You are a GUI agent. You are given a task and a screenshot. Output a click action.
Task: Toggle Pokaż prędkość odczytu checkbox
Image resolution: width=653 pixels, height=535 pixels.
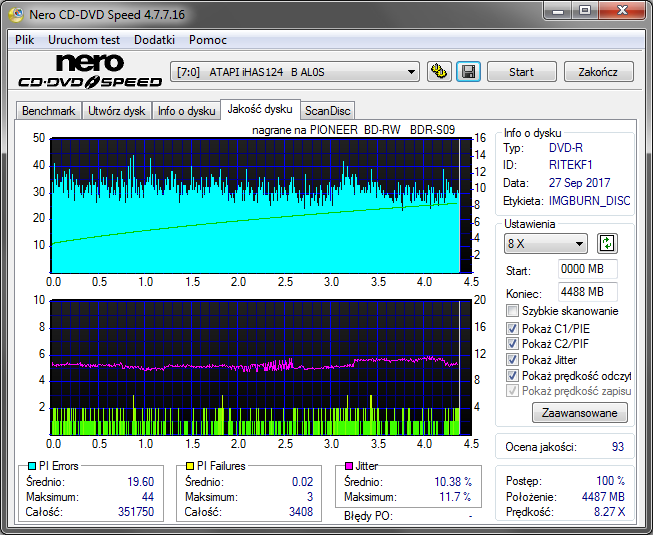pyautogui.click(x=512, y=376)
